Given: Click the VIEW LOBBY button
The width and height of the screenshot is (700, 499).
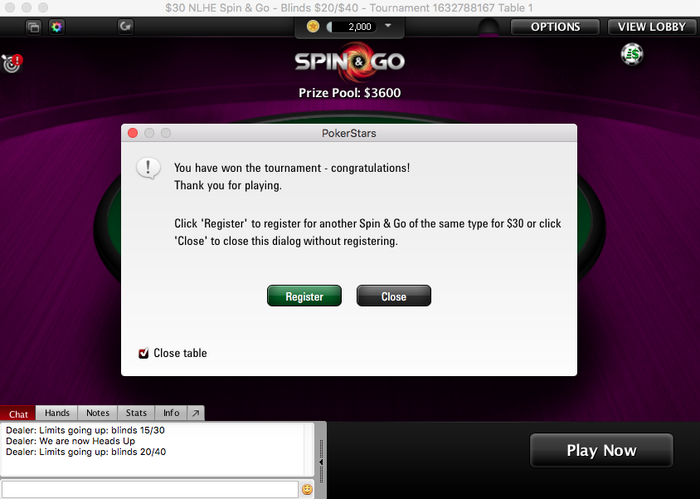Looking at the screenshot, I should [x=652, y=27].
